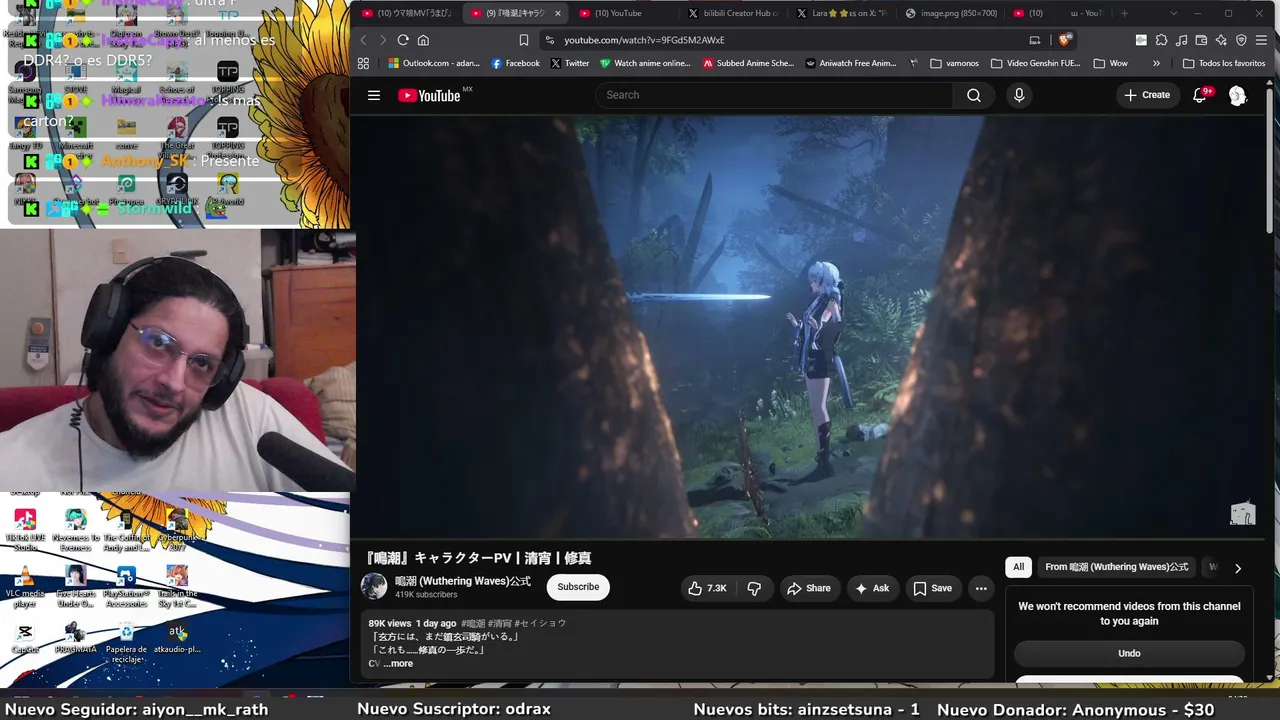Open PRAGMATA desktop shortcut

75,638
